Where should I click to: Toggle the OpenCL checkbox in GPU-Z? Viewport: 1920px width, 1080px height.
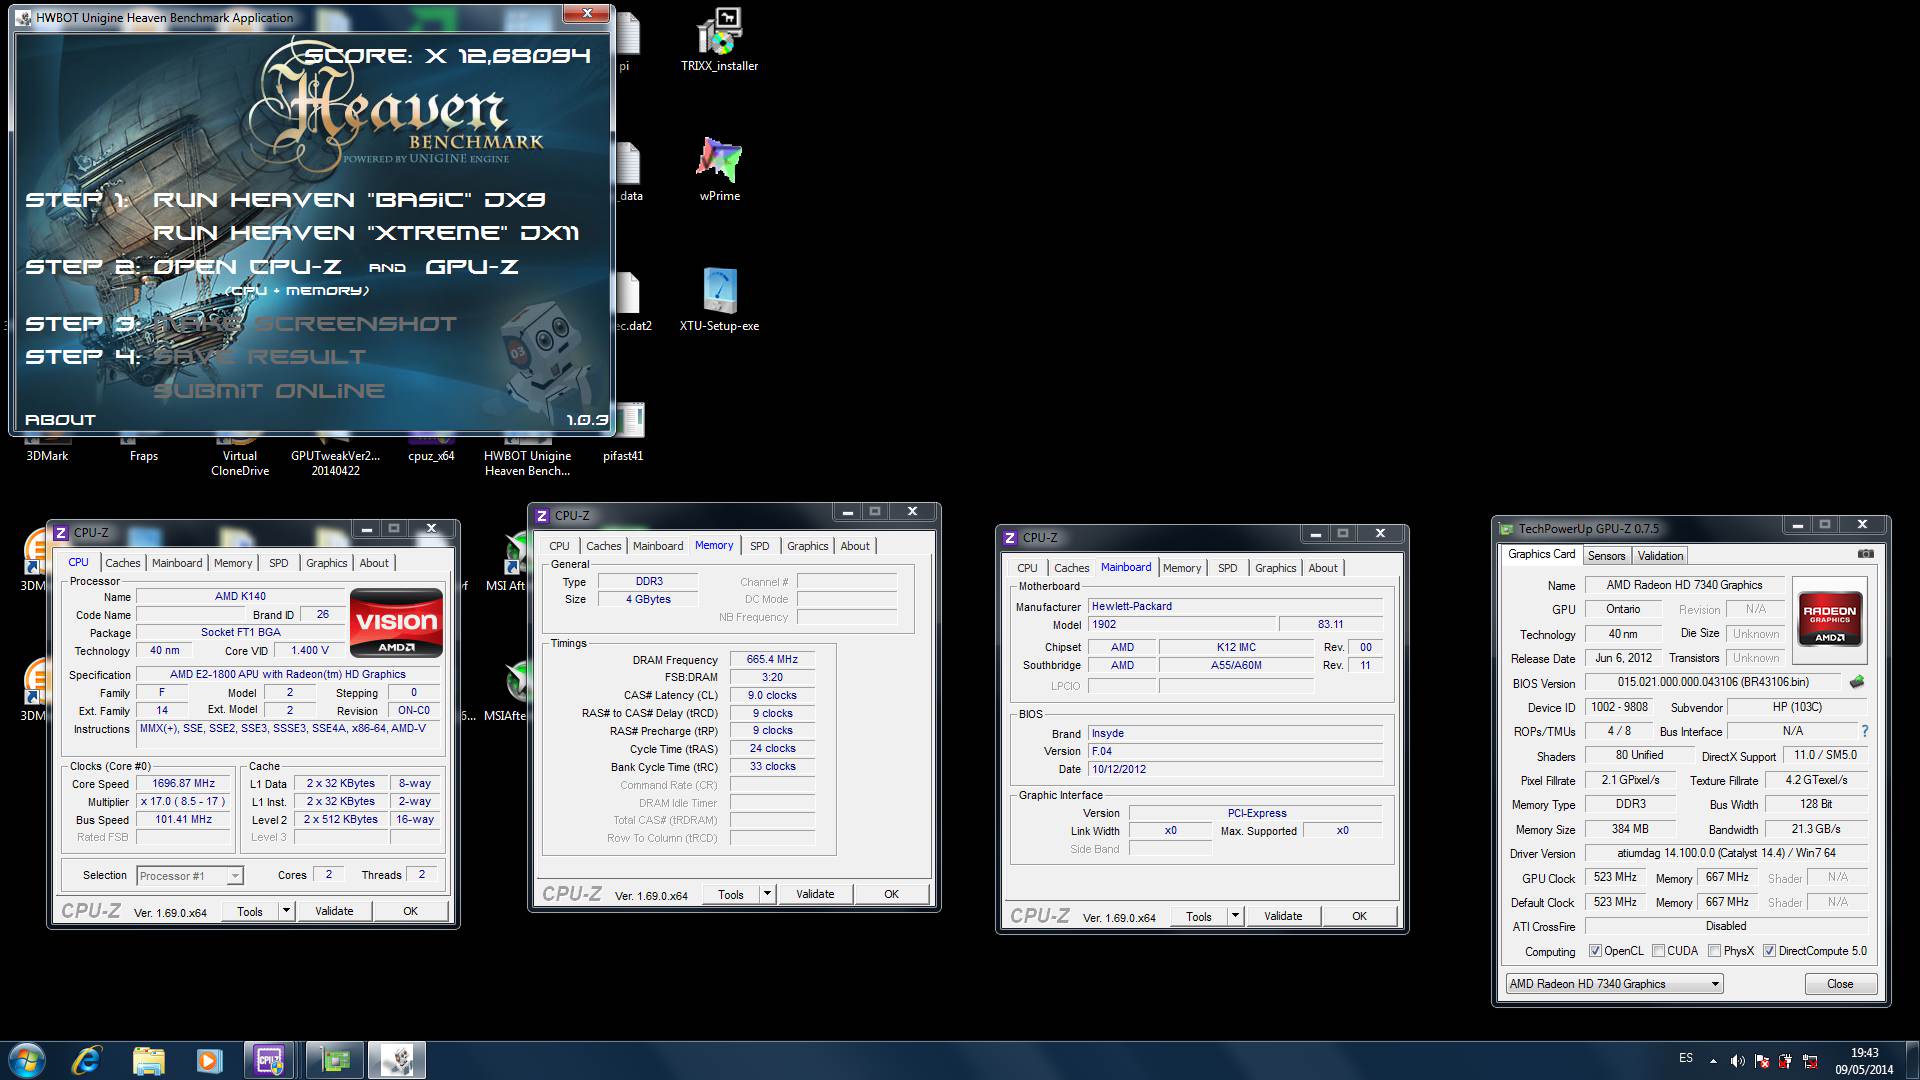(1595, 951)
